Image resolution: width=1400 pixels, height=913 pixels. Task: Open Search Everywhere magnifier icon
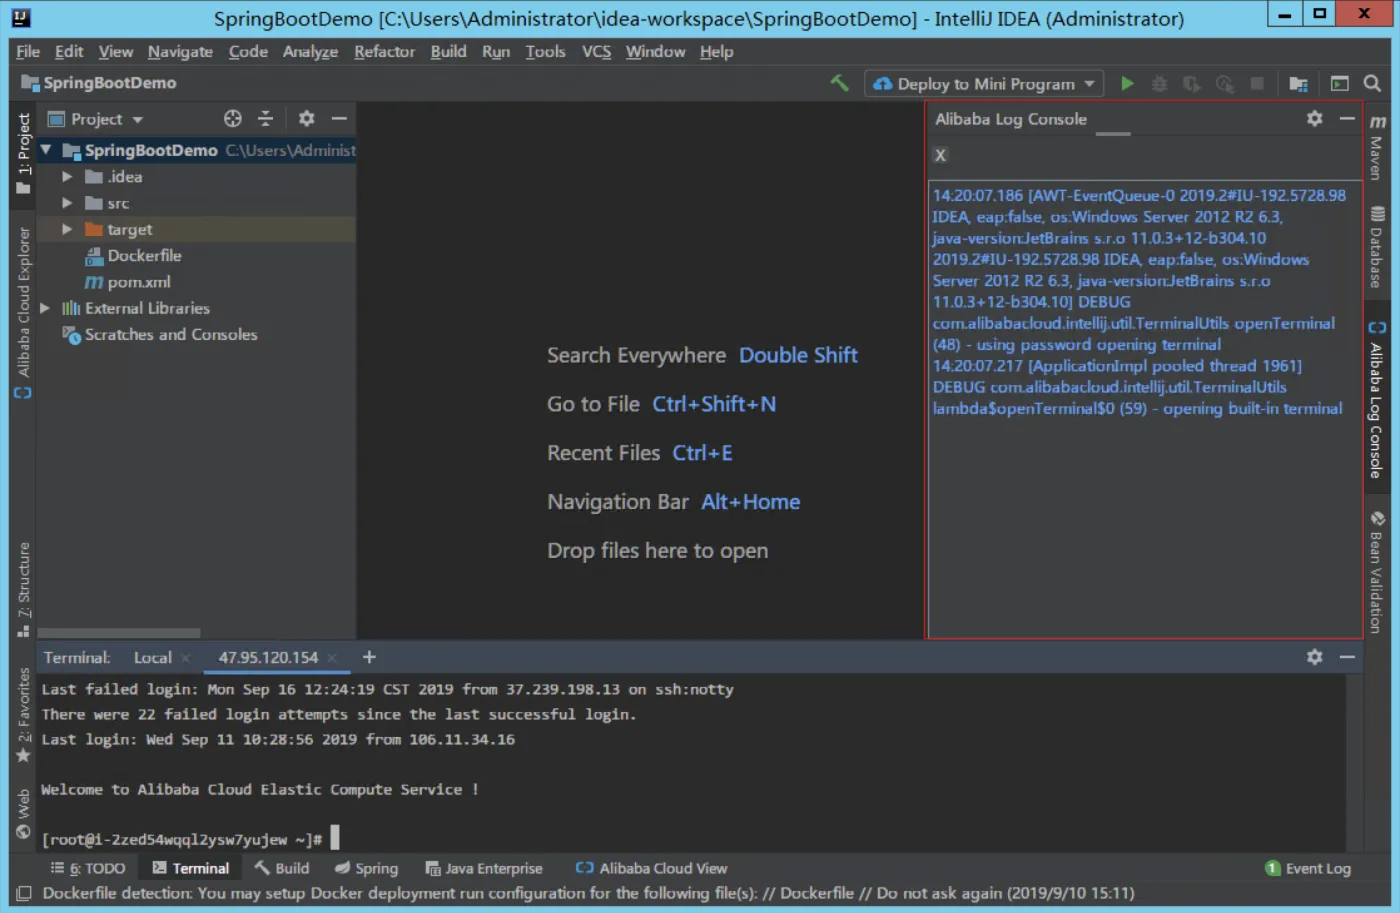(1372, 84)
